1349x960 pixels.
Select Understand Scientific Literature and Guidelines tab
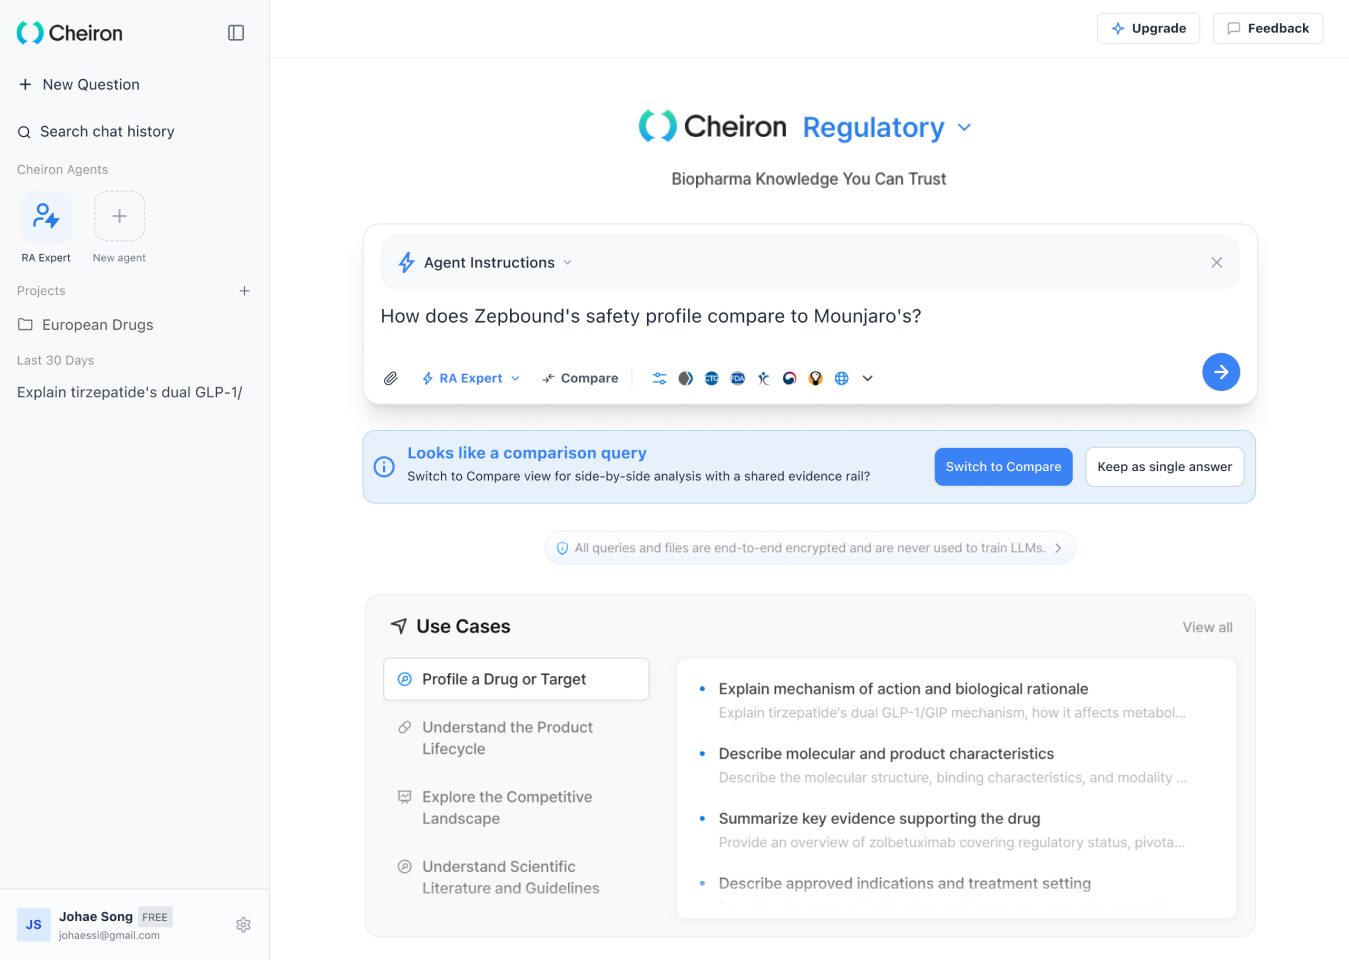click(x=516, y=877)
